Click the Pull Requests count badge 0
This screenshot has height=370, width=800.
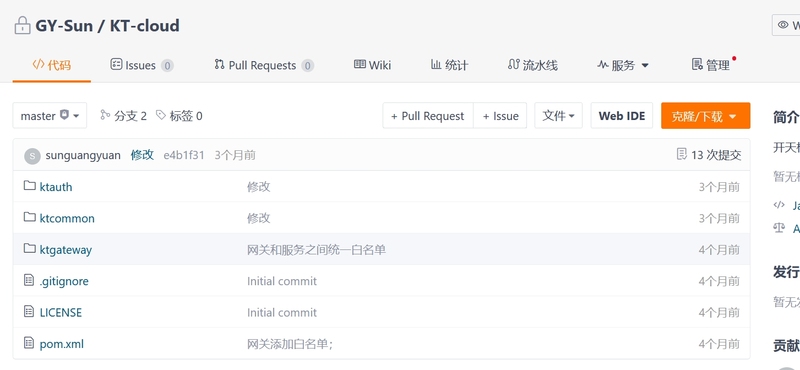coord(307,66)
